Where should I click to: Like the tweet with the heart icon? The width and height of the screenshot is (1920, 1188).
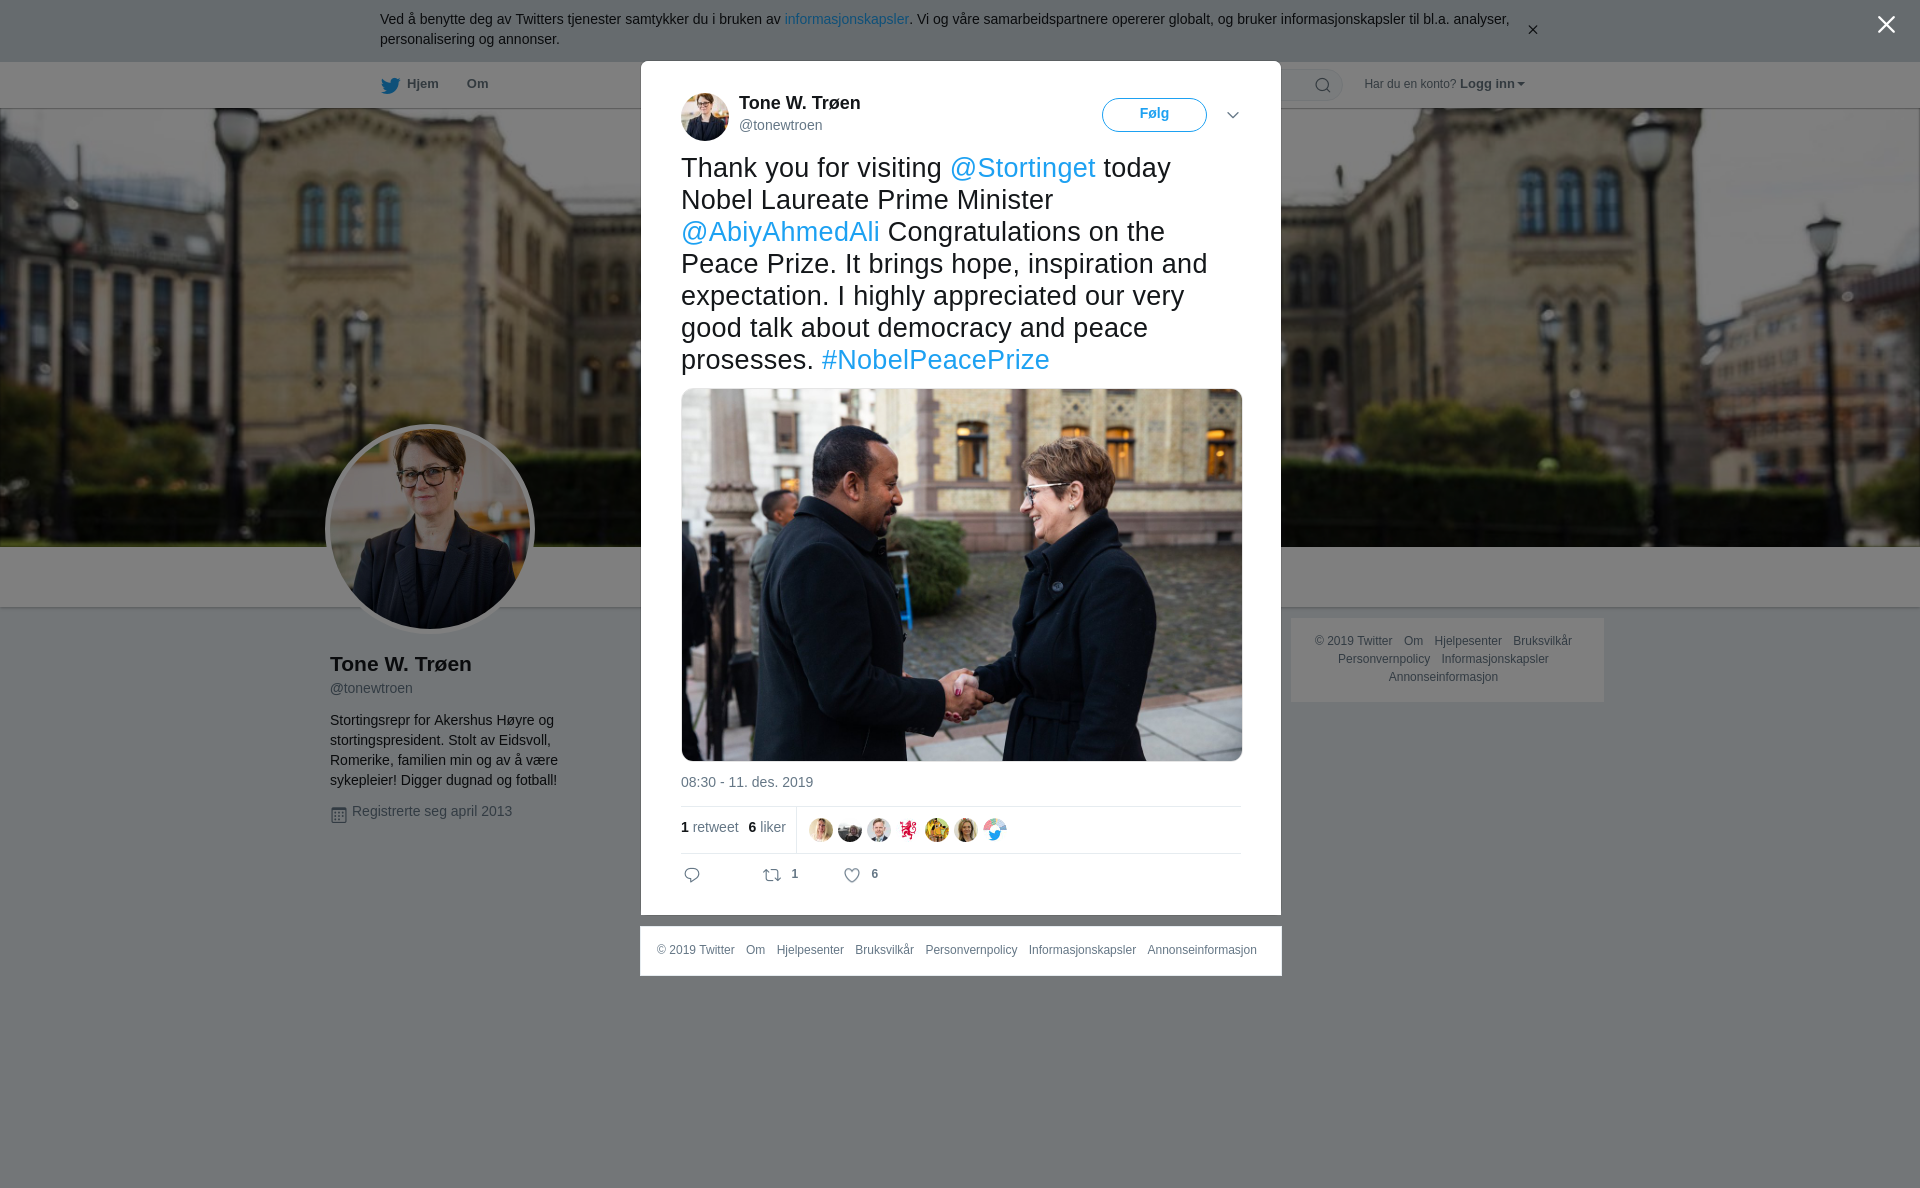(852, 875)
